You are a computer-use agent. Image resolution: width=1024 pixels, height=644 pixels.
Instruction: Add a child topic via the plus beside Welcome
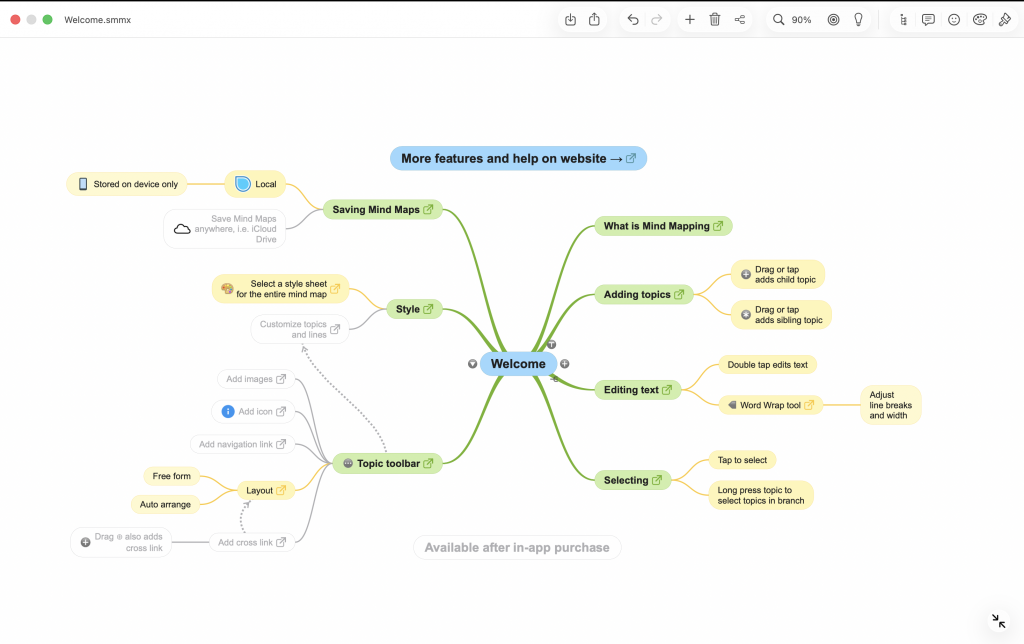[565, 363]
